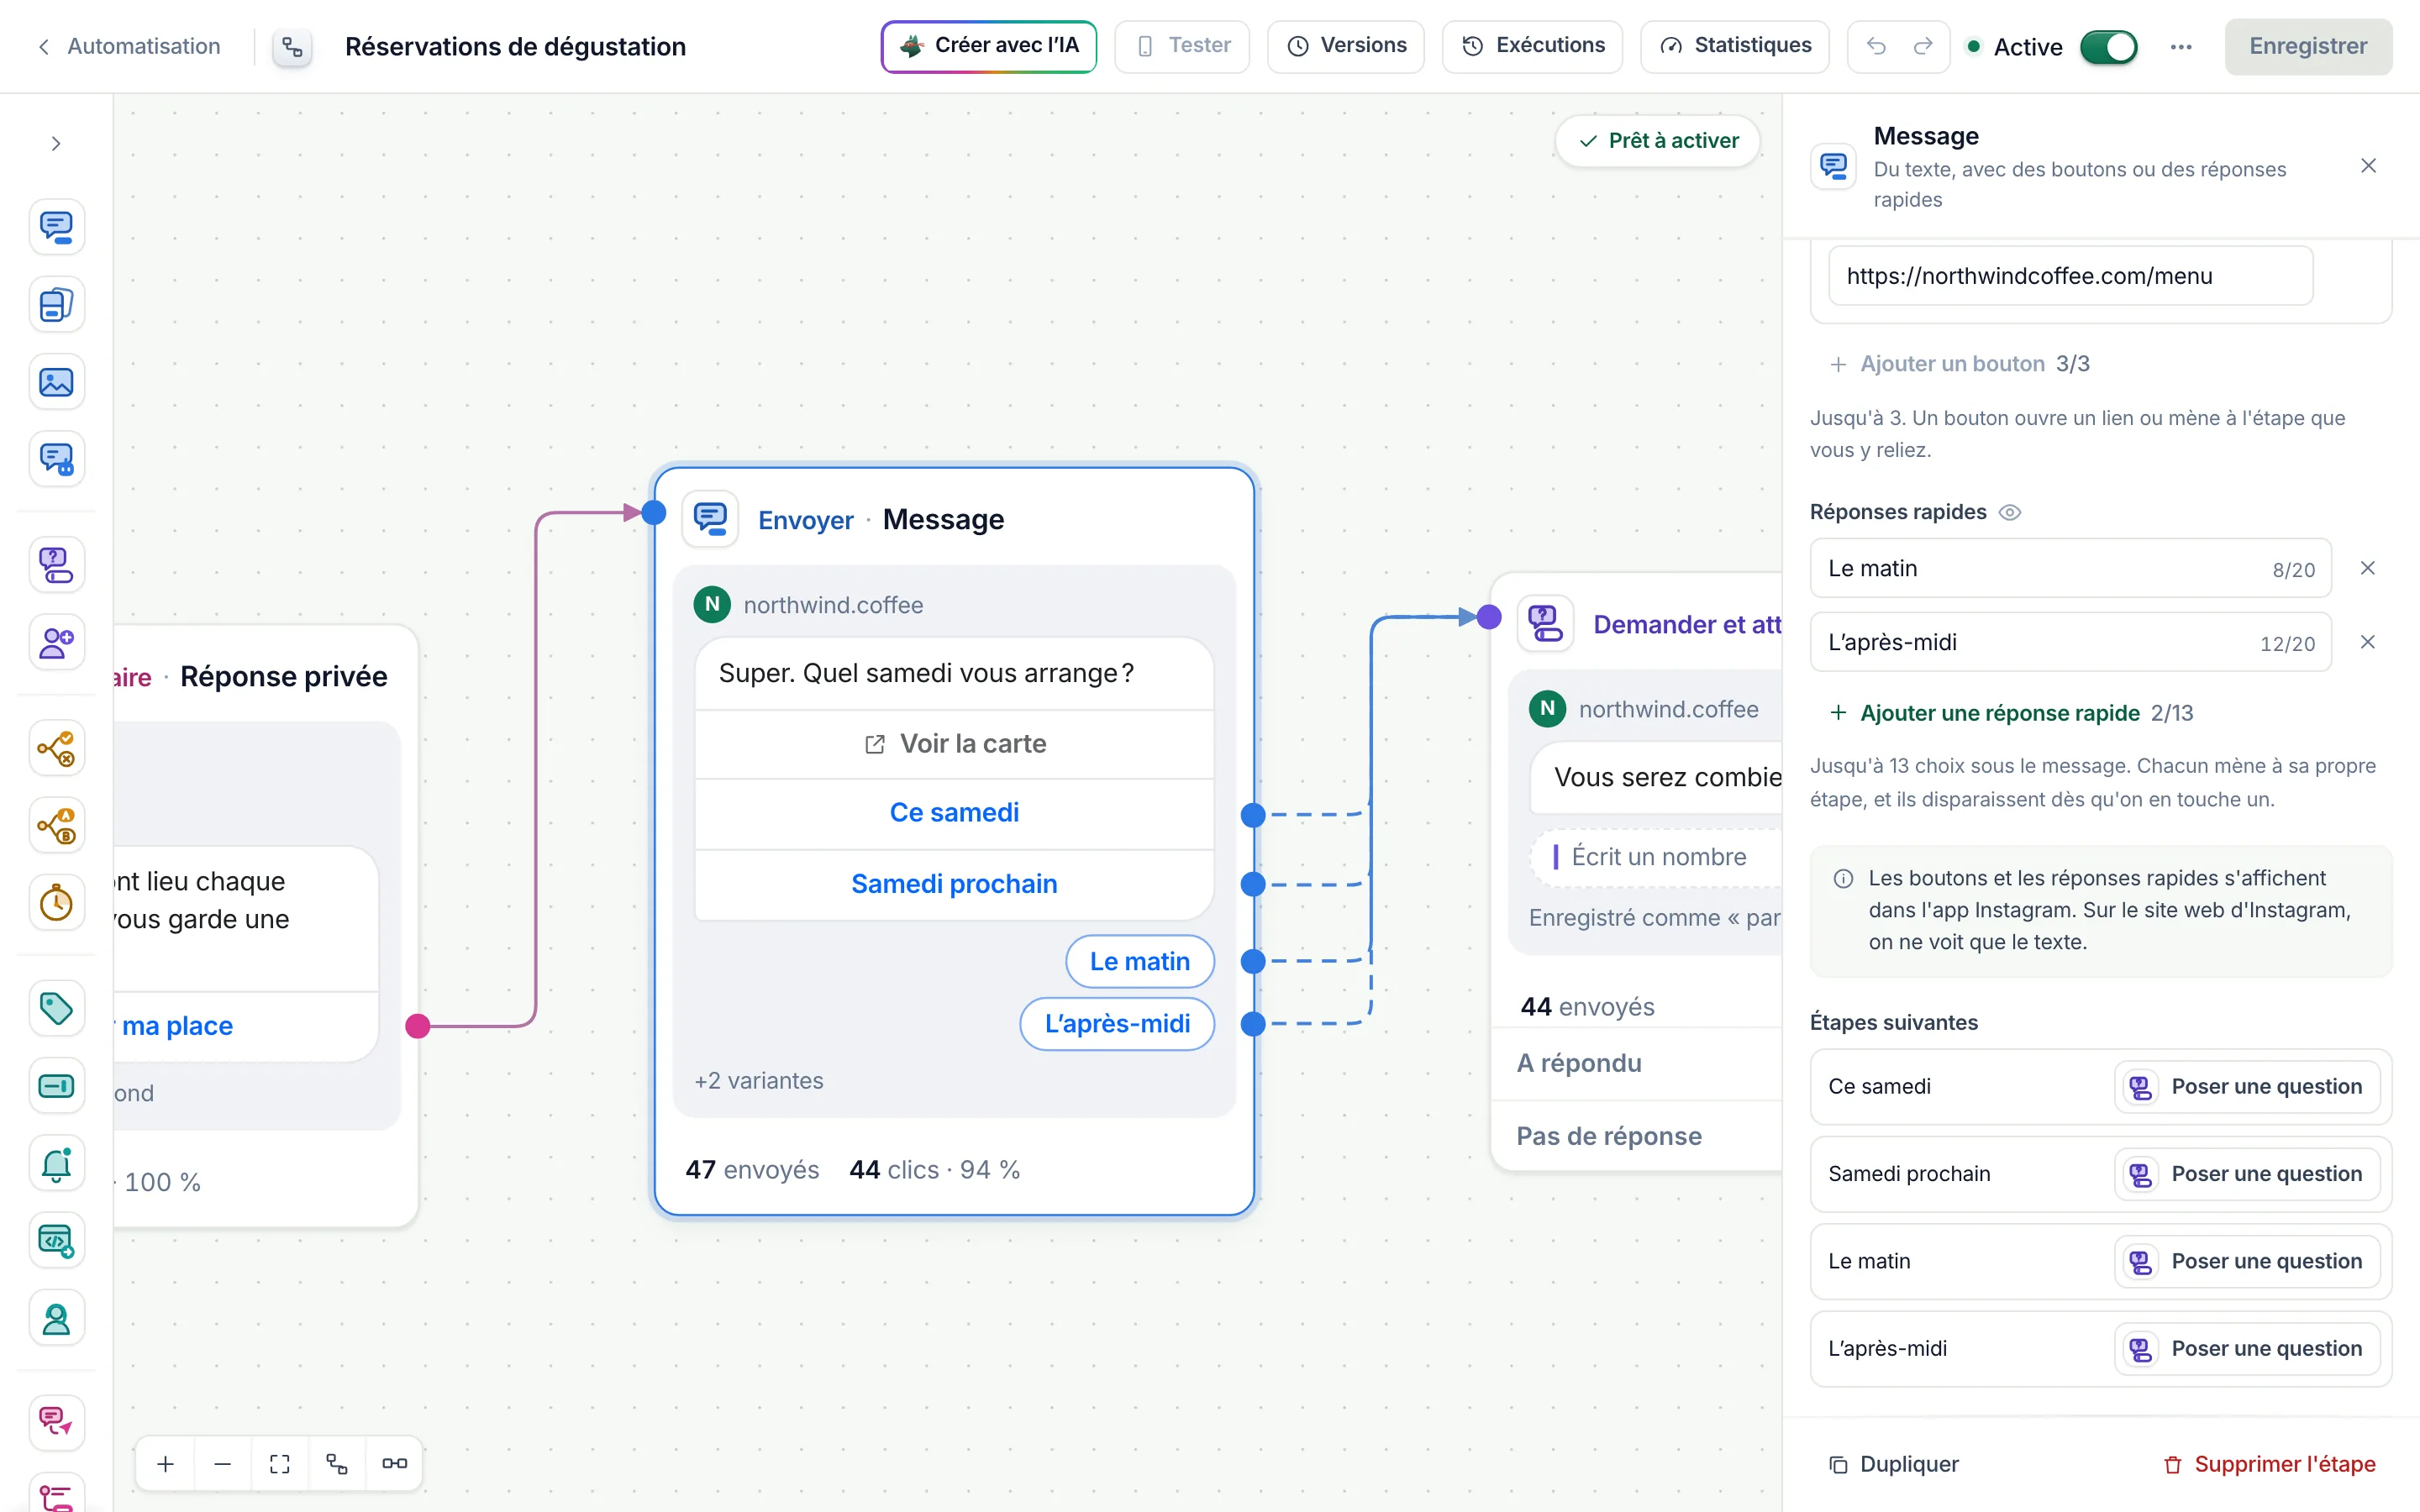Click the 'L'après-midi' quick reply field

click(x=2070, y=642)
